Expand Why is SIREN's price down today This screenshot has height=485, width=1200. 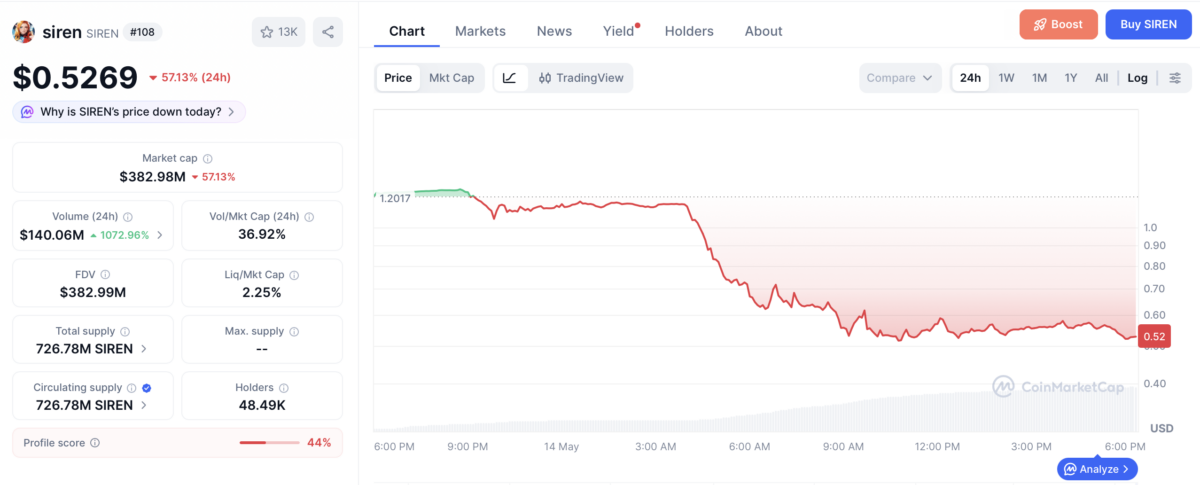tap(129, 112)
